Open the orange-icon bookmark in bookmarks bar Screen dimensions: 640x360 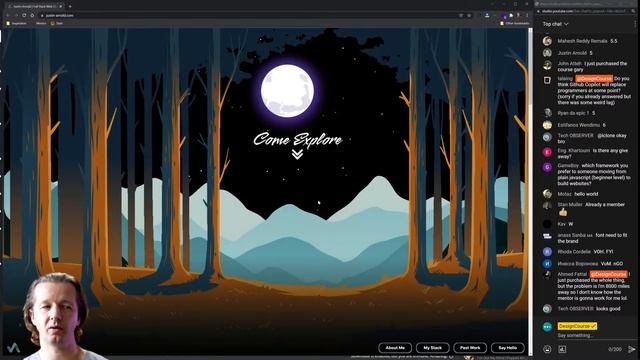pos(57,23)
